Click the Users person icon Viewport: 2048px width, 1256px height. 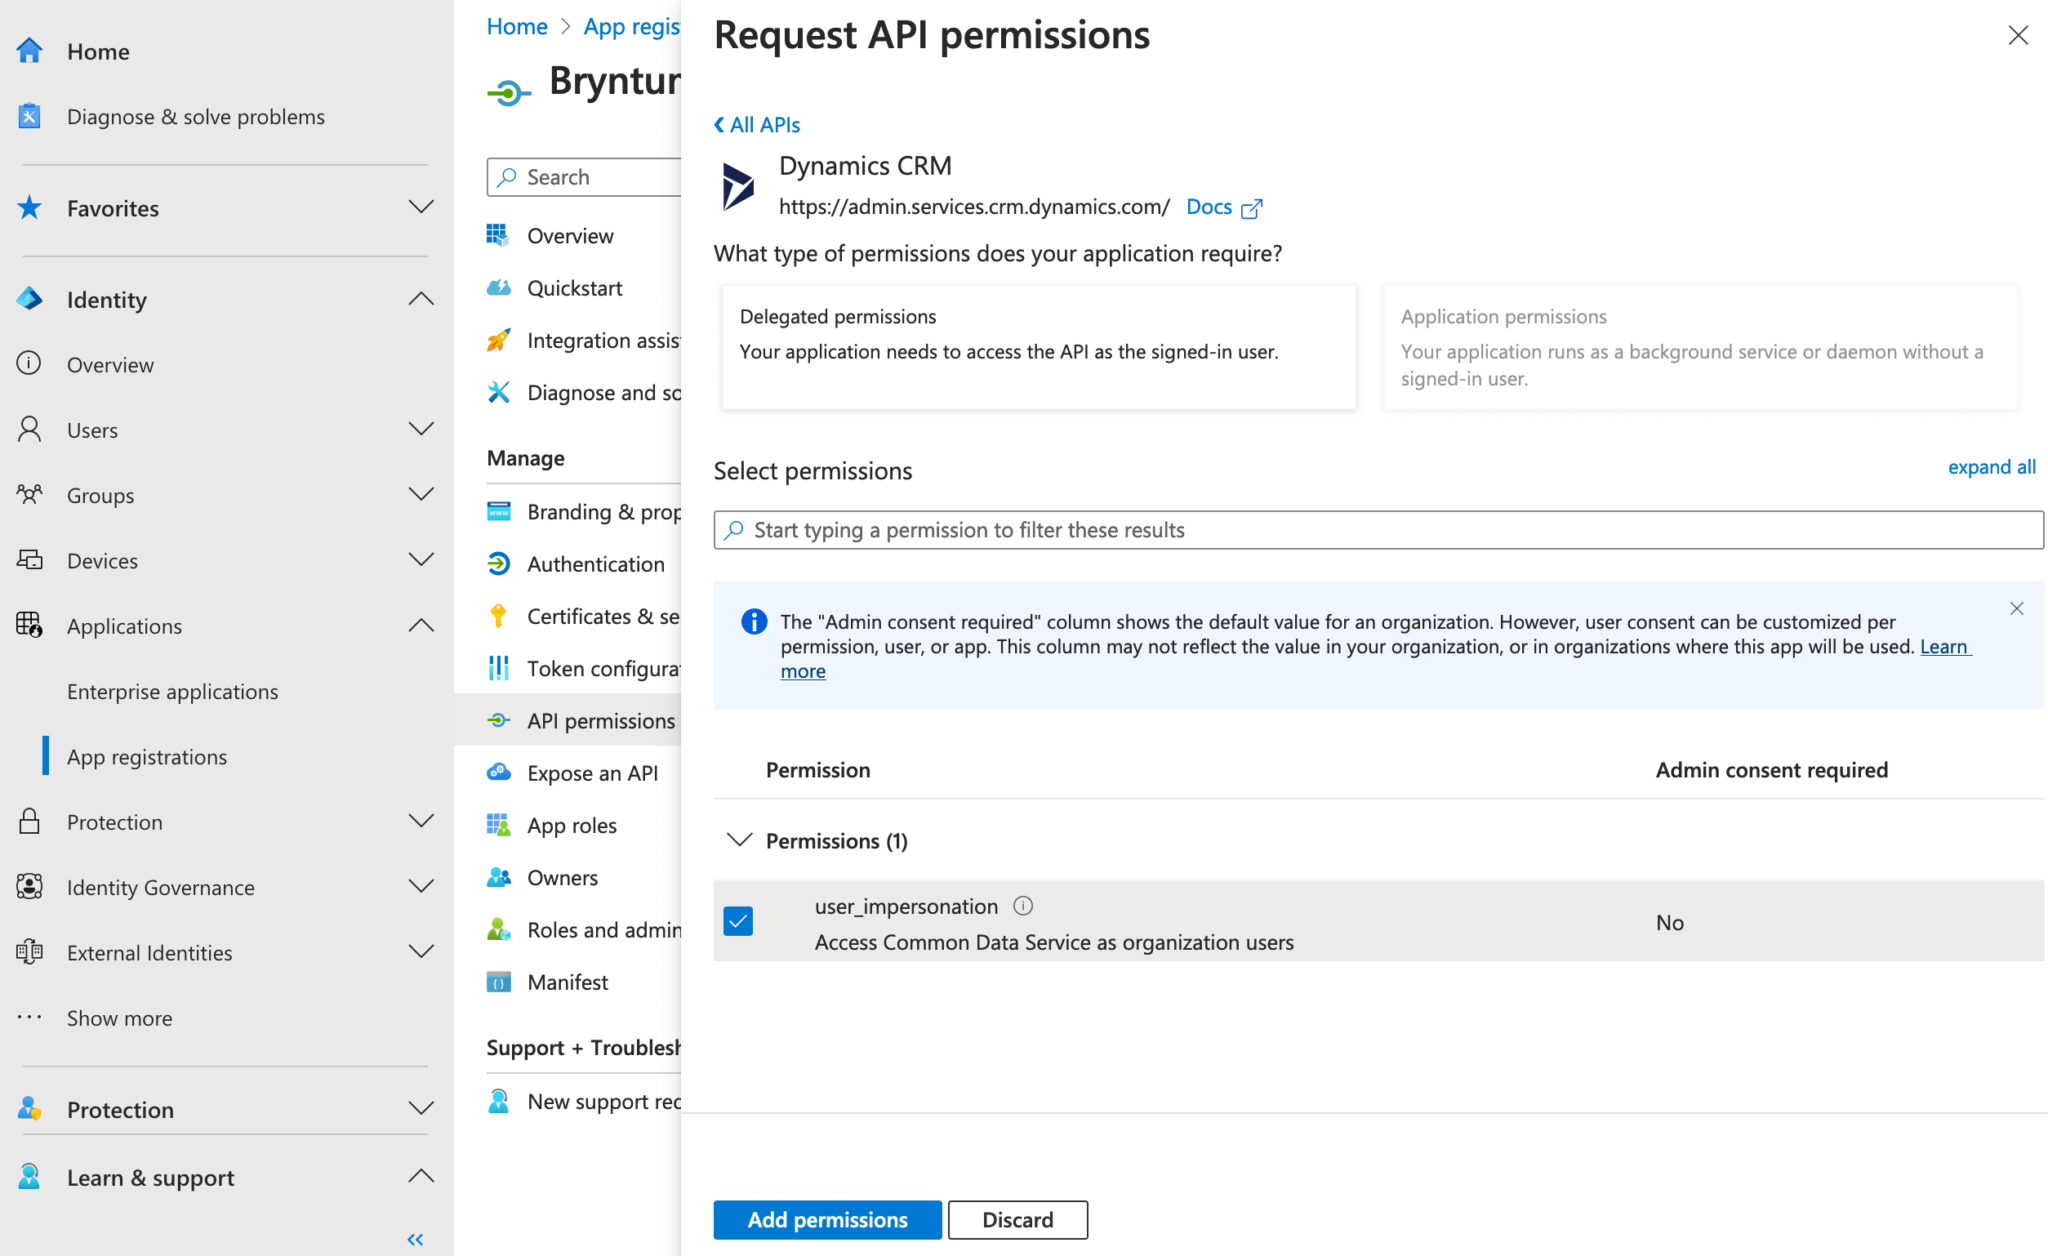pyautogui.click(x=30, y=429)
